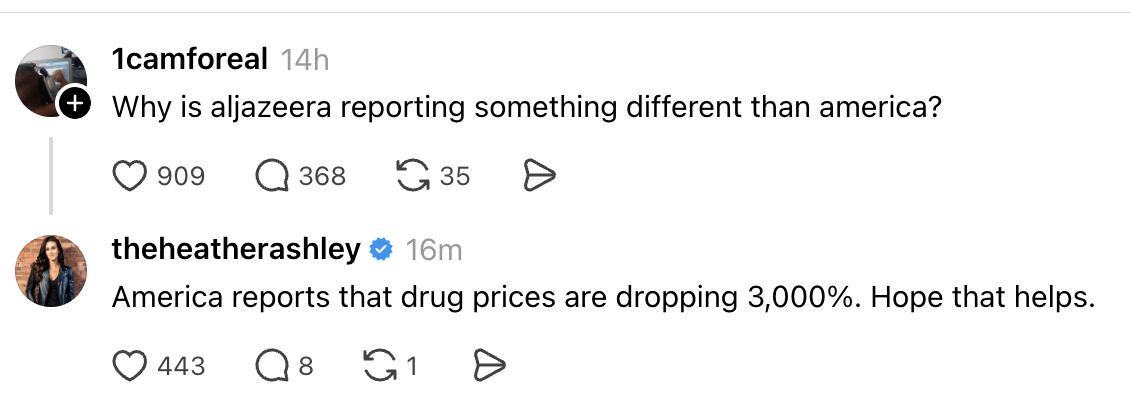Open the 14h timestamp on 1camforeal's post

tap(305, 60)
